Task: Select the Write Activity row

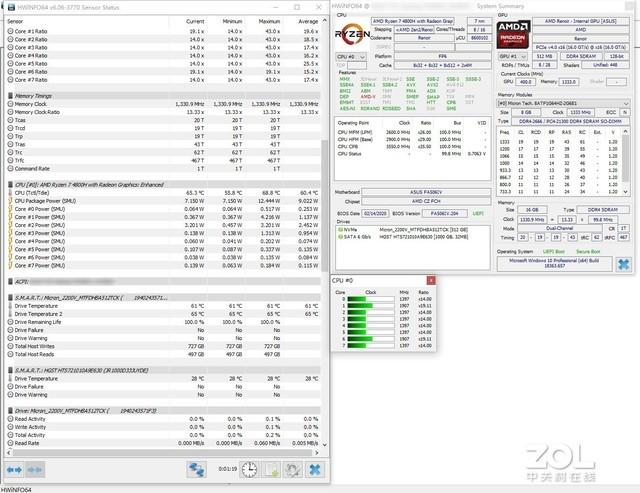Action: click(x=163, y=427)
